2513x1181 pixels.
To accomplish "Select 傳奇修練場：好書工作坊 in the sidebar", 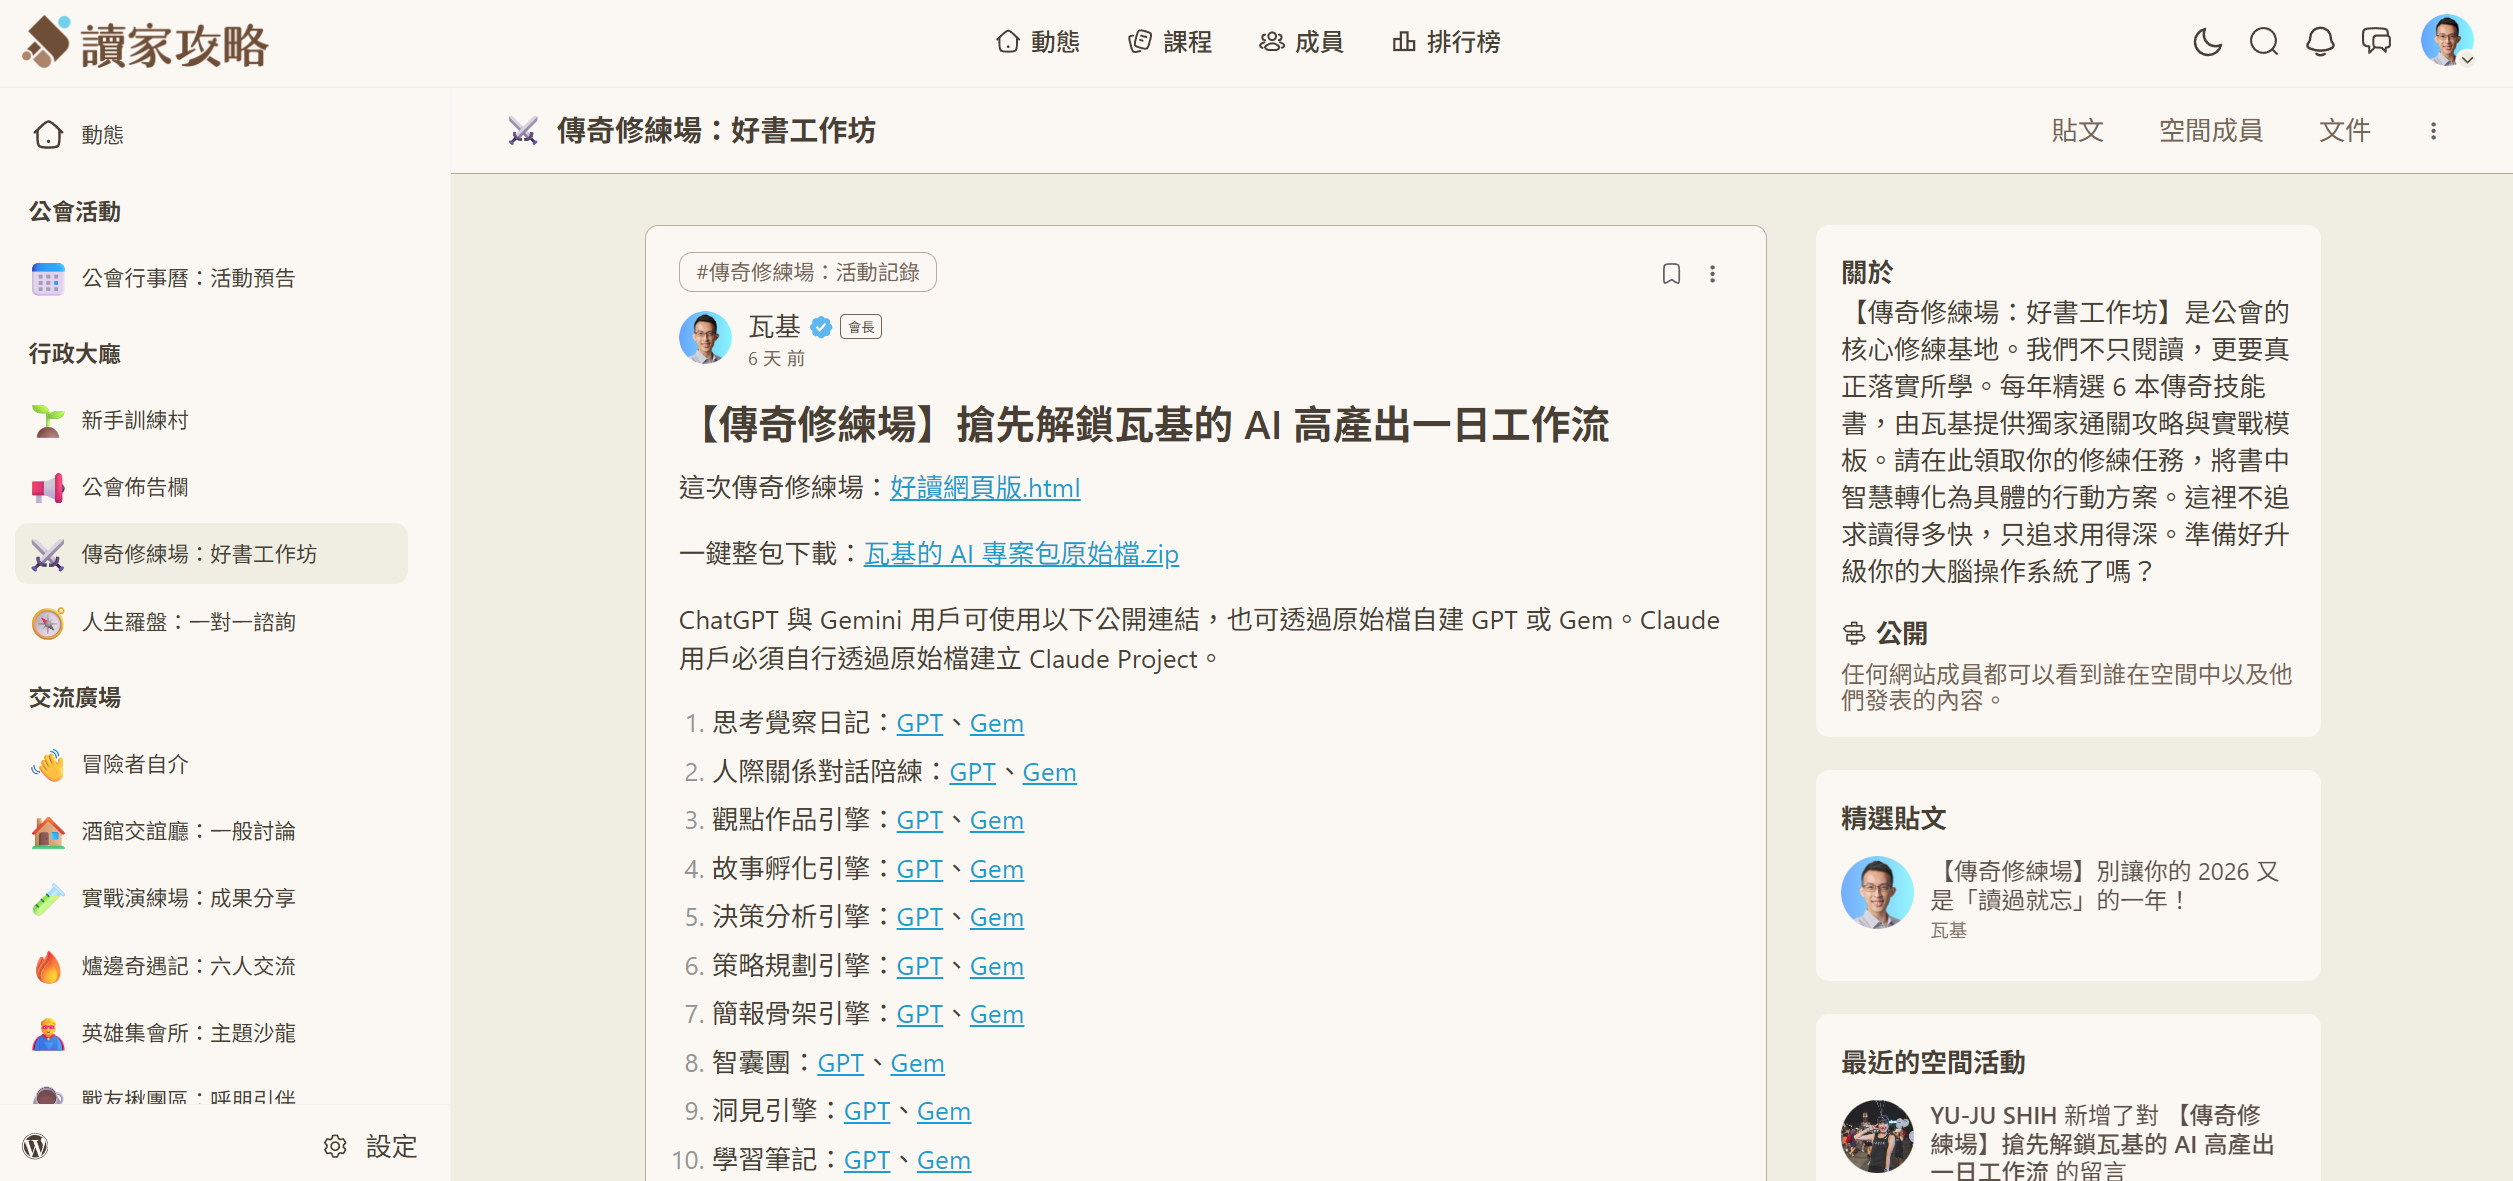I will click(x=212, y=554).
